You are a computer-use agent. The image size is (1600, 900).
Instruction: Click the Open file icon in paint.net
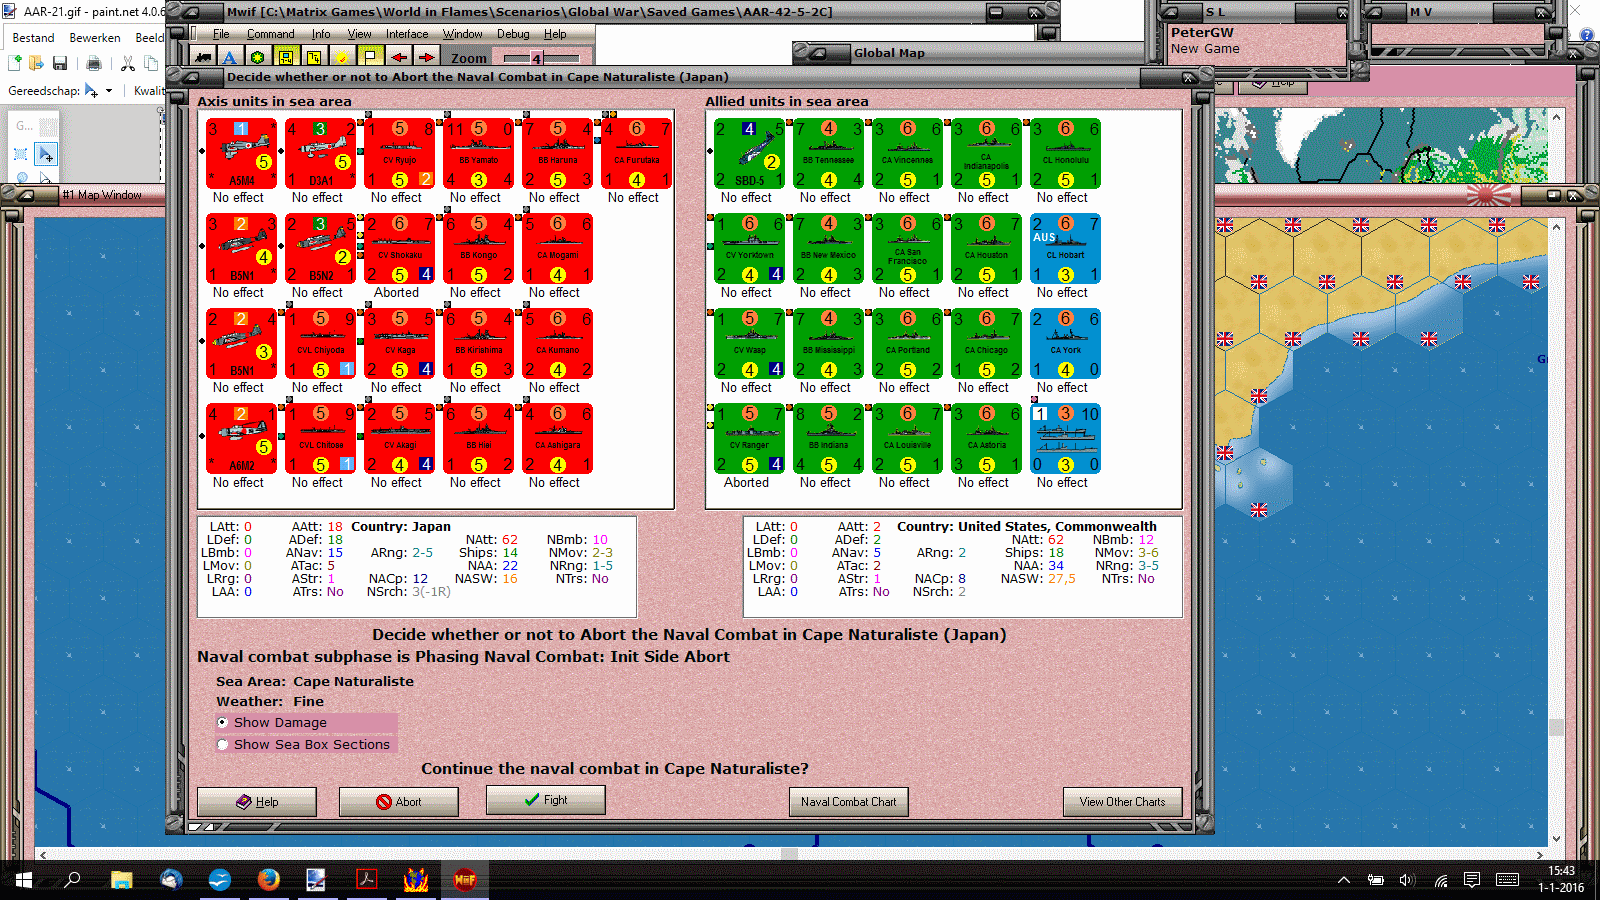[37, 63]
